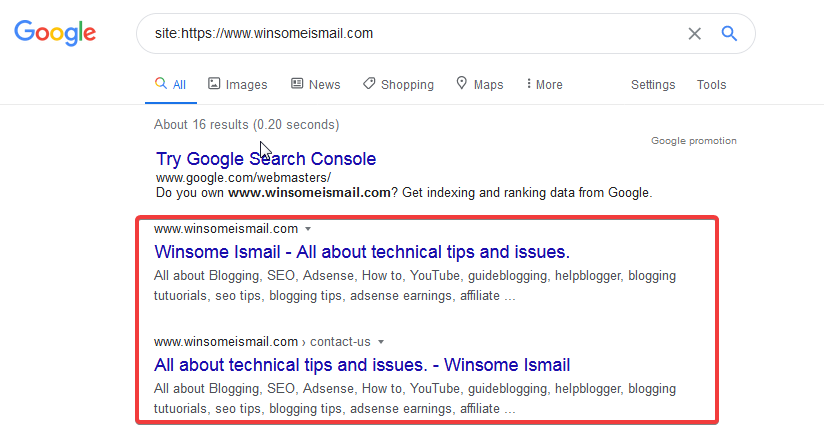The height and width of the screenshot is (436, 824).
Task: Click the Shopping tag icon
Action: (369, 84)
